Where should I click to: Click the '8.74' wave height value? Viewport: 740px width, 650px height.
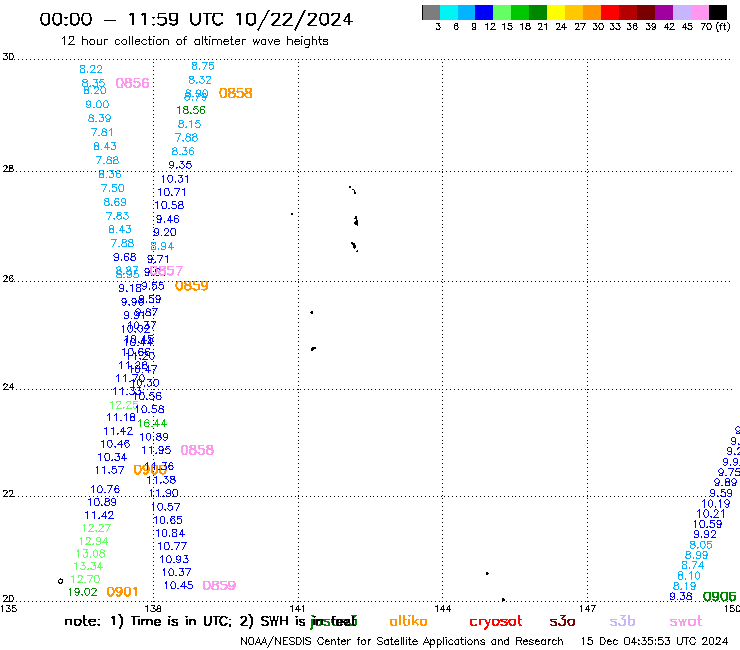point(693,566)
